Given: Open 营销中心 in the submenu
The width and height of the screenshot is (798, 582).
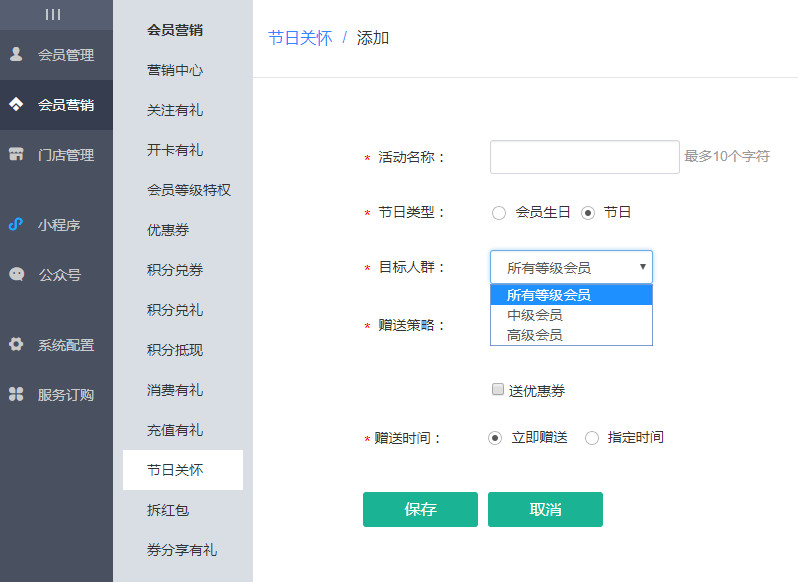Looking at the screenshot, I should [175, 70].
